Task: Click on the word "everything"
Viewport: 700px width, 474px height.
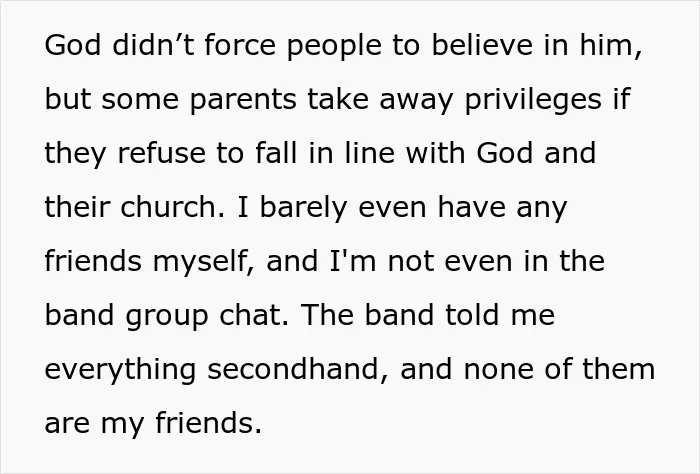Action: [x=121, y=370]
